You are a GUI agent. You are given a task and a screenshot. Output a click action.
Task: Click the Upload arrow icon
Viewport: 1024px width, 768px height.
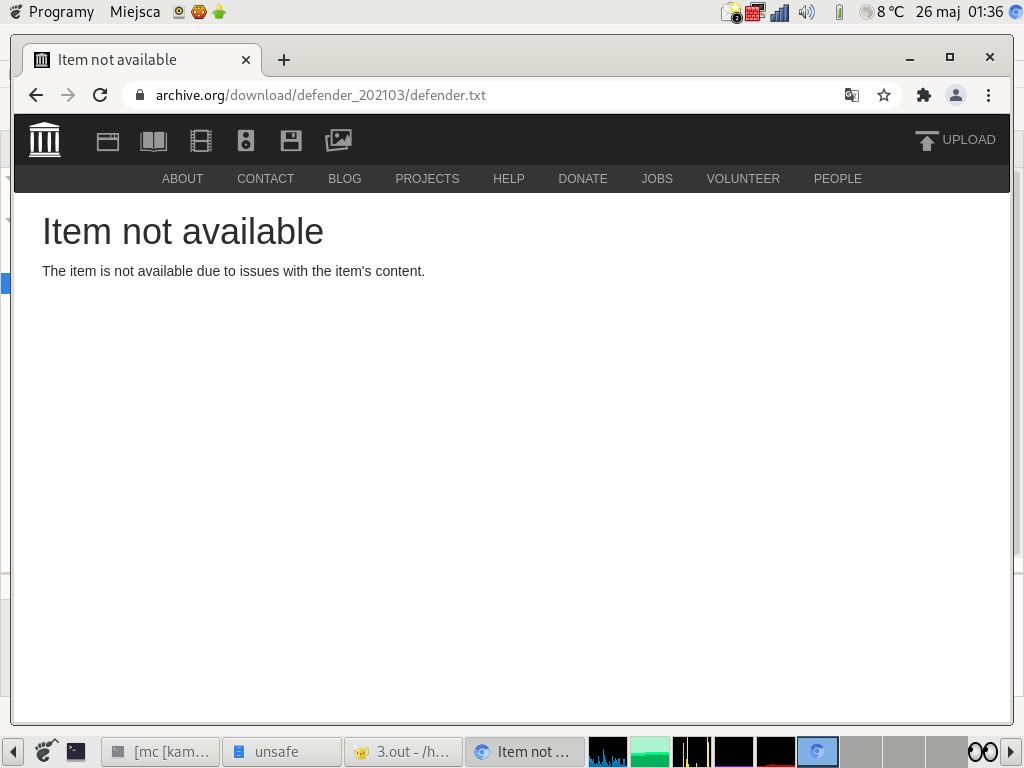pyautogui.click(x=925, y=139)
